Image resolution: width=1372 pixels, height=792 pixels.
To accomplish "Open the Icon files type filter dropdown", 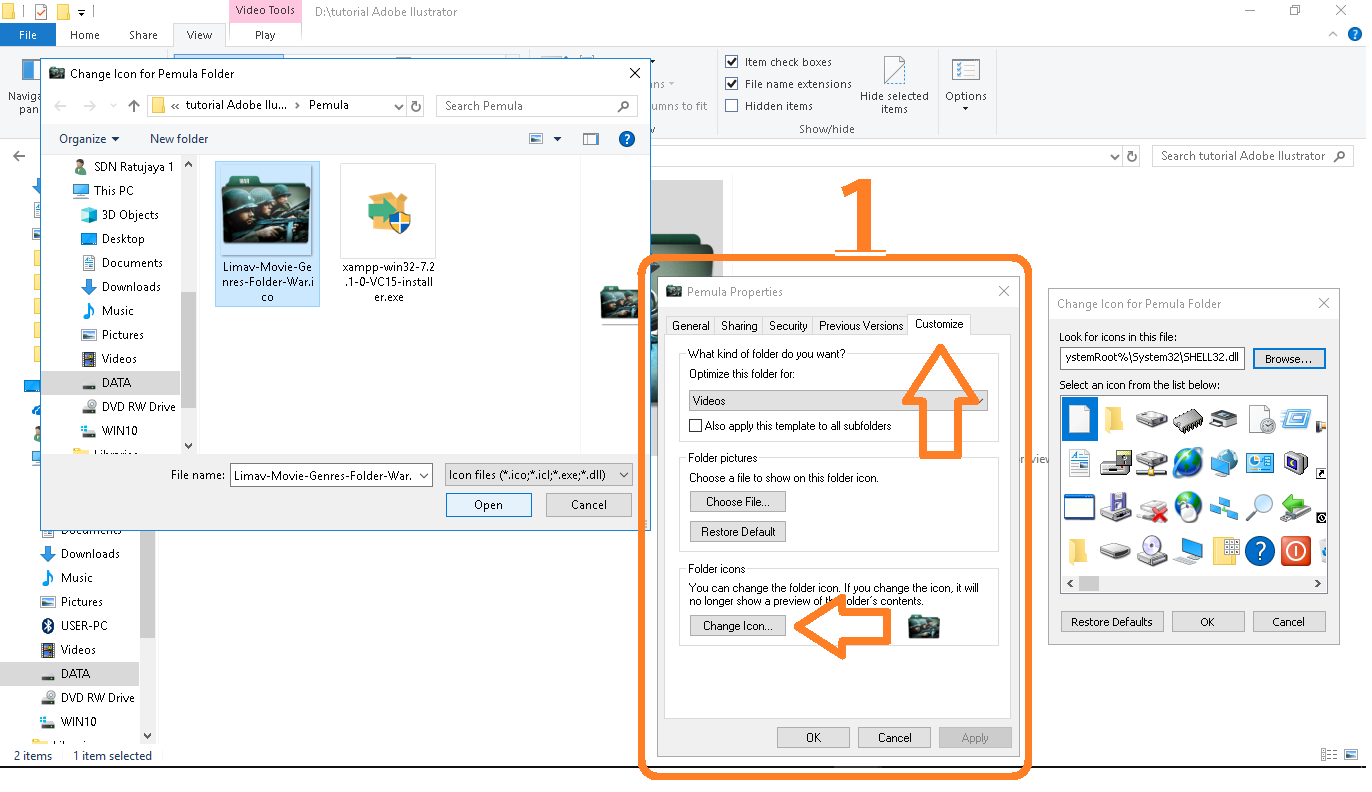I will click(539, 476).
